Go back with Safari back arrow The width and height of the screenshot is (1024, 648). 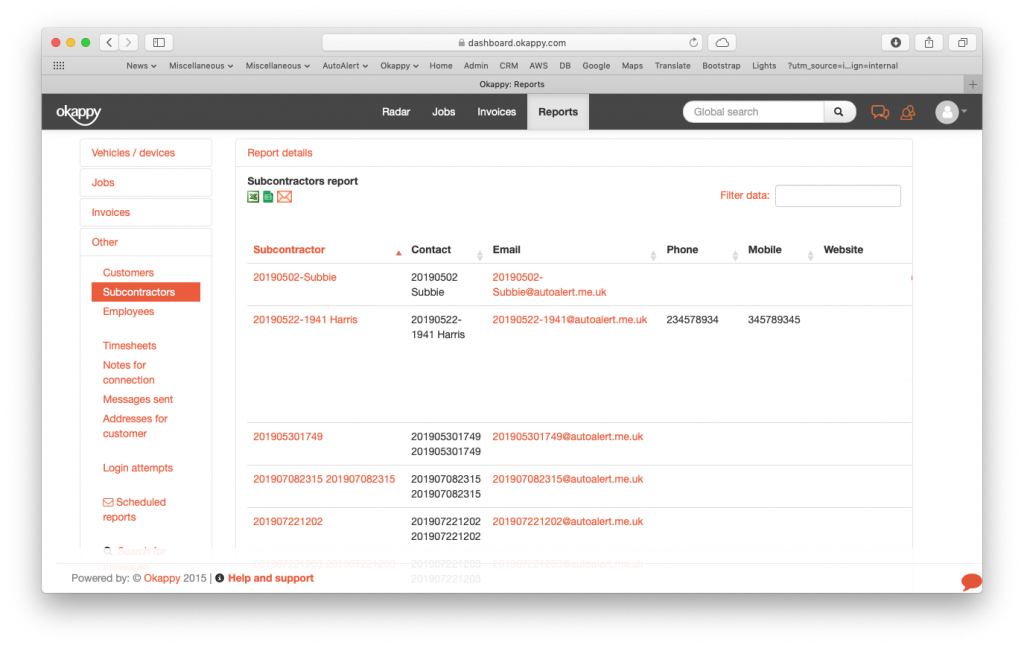tap(109, 42)
